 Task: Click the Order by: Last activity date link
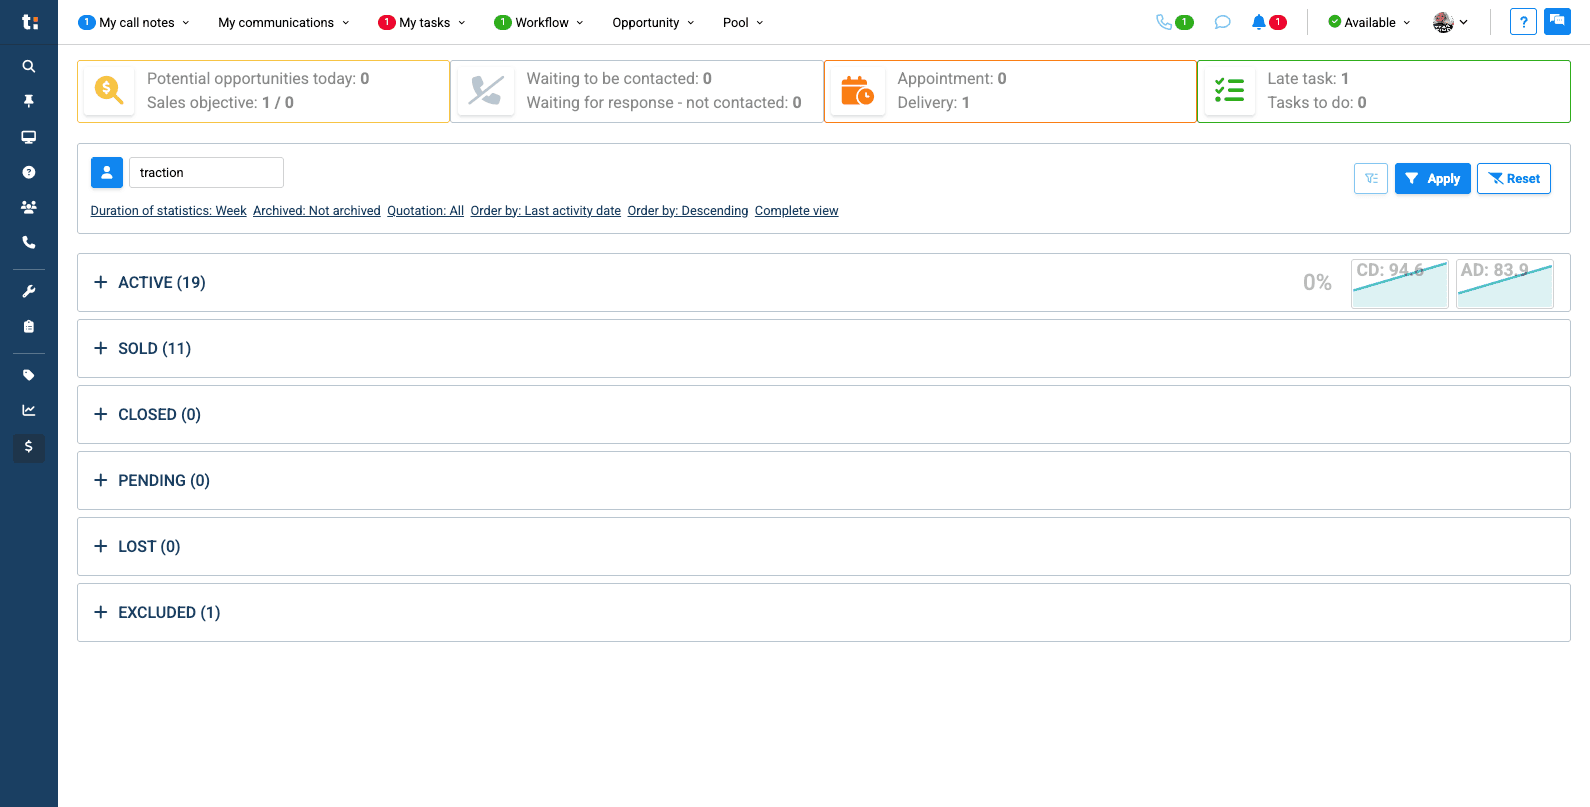(x=546, y=211)
